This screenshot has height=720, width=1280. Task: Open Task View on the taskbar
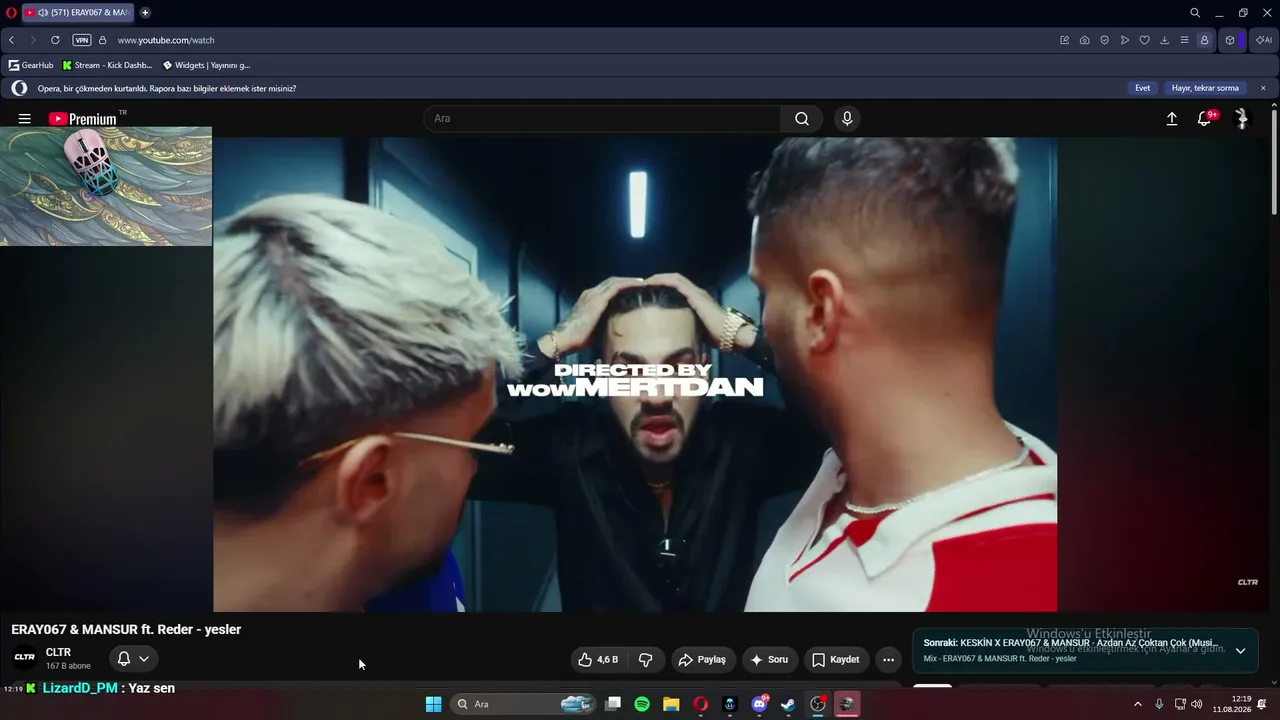613,704
